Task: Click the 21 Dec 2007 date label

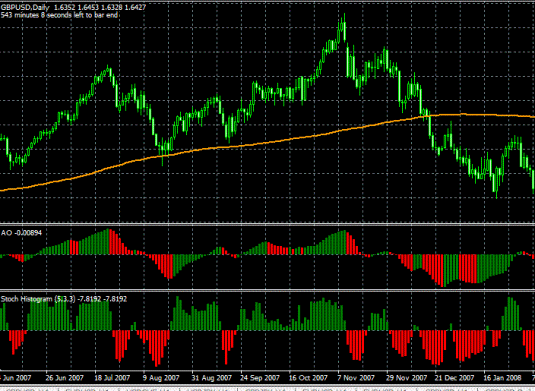Action: (454, 378)
